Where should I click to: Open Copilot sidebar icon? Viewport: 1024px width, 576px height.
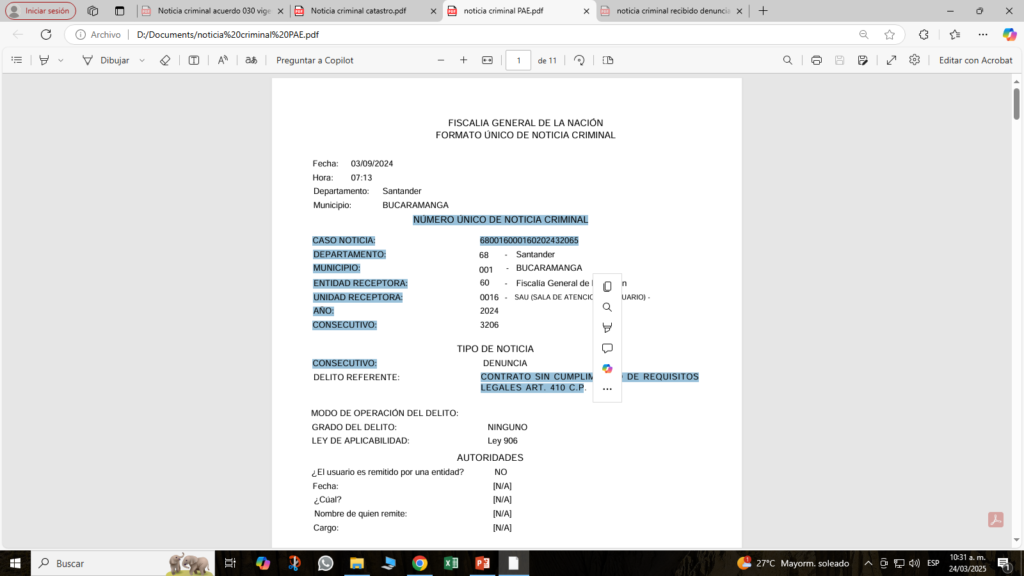[x=1010, y=35]
